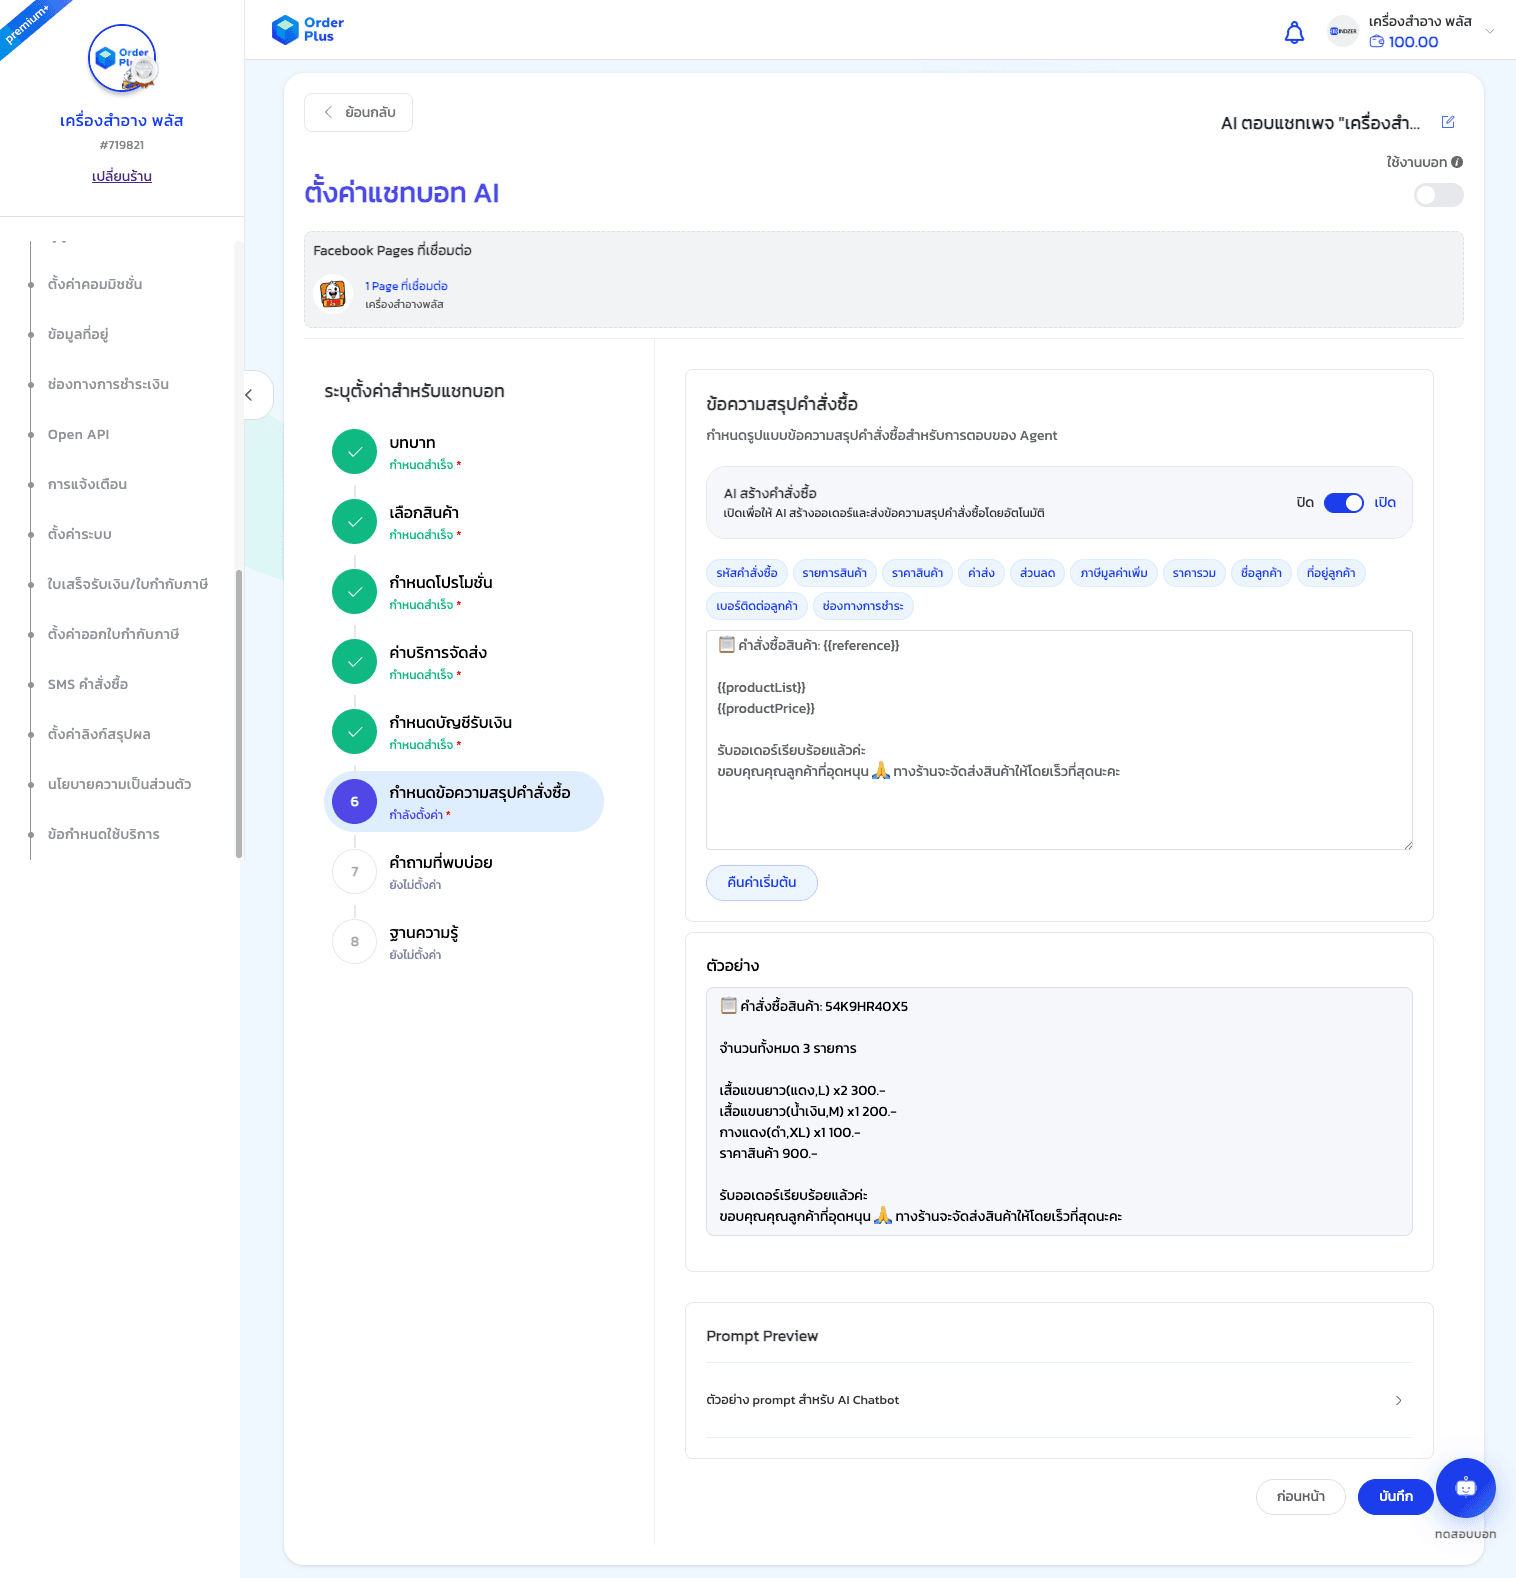The image size is (1516, 1578).
Task: Open Open API in sidebar
Action: 78,434
